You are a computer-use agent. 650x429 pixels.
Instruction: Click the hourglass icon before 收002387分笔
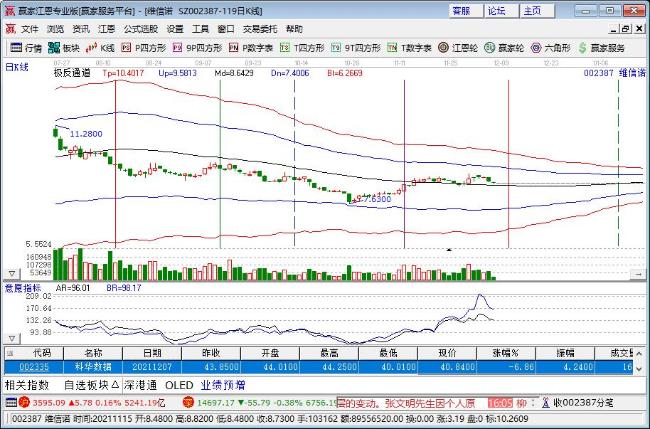click(546, 402)
